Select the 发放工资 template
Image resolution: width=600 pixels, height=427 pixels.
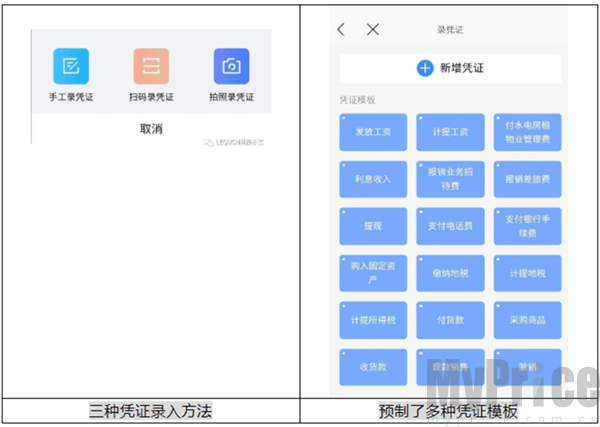click(x=373, y=132)
